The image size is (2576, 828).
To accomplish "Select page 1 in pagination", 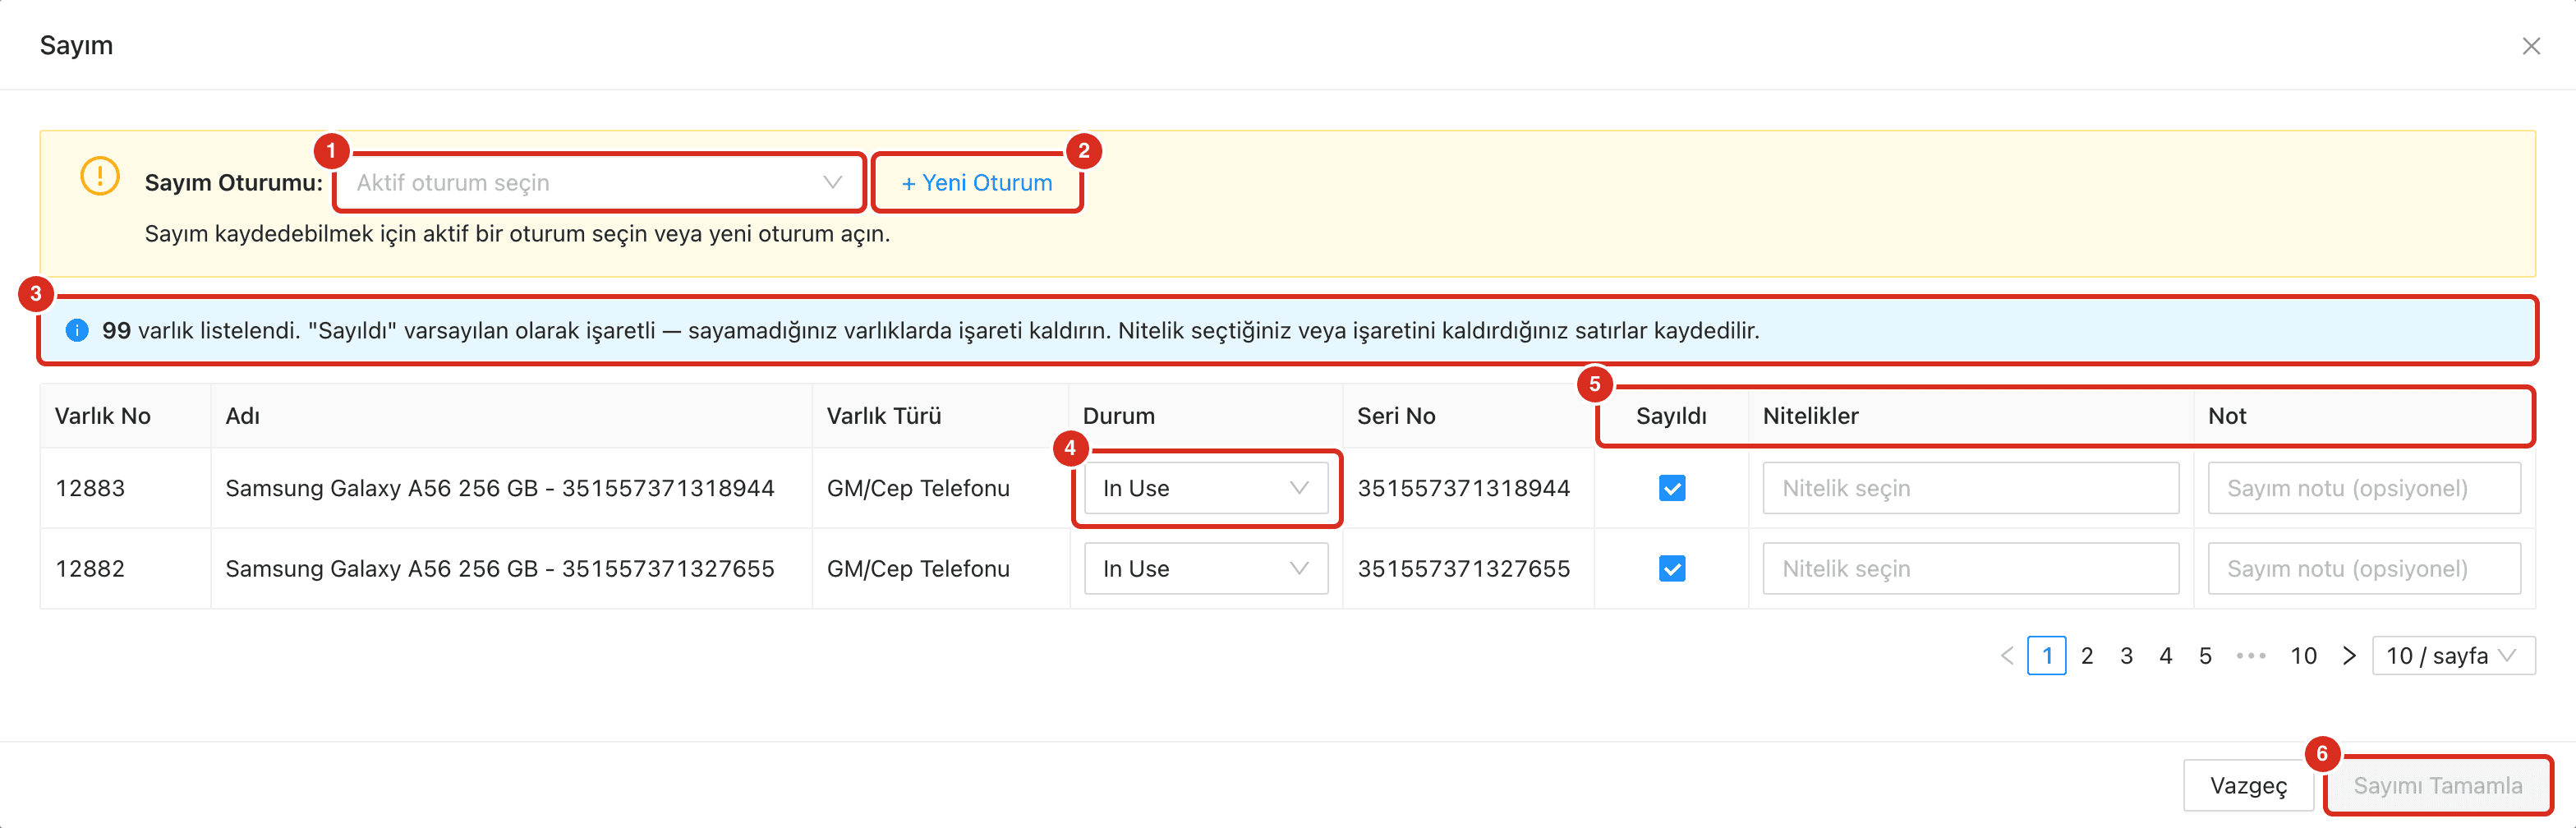I will pos(2047,656).
